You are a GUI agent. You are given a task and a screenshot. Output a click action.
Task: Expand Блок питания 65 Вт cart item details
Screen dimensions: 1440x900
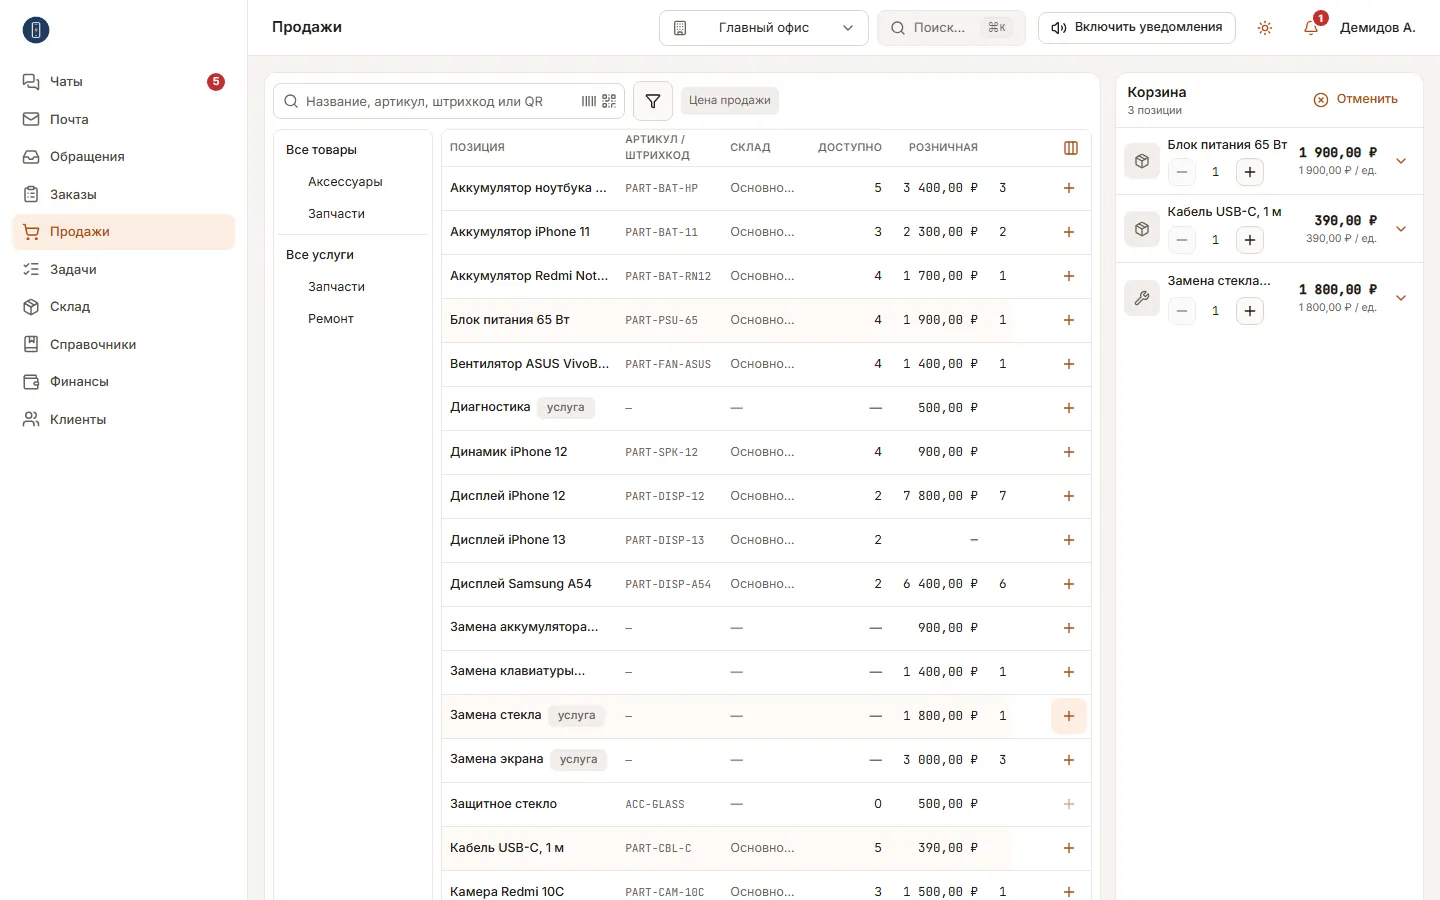pyautogui.click(x=1401, y=161)
